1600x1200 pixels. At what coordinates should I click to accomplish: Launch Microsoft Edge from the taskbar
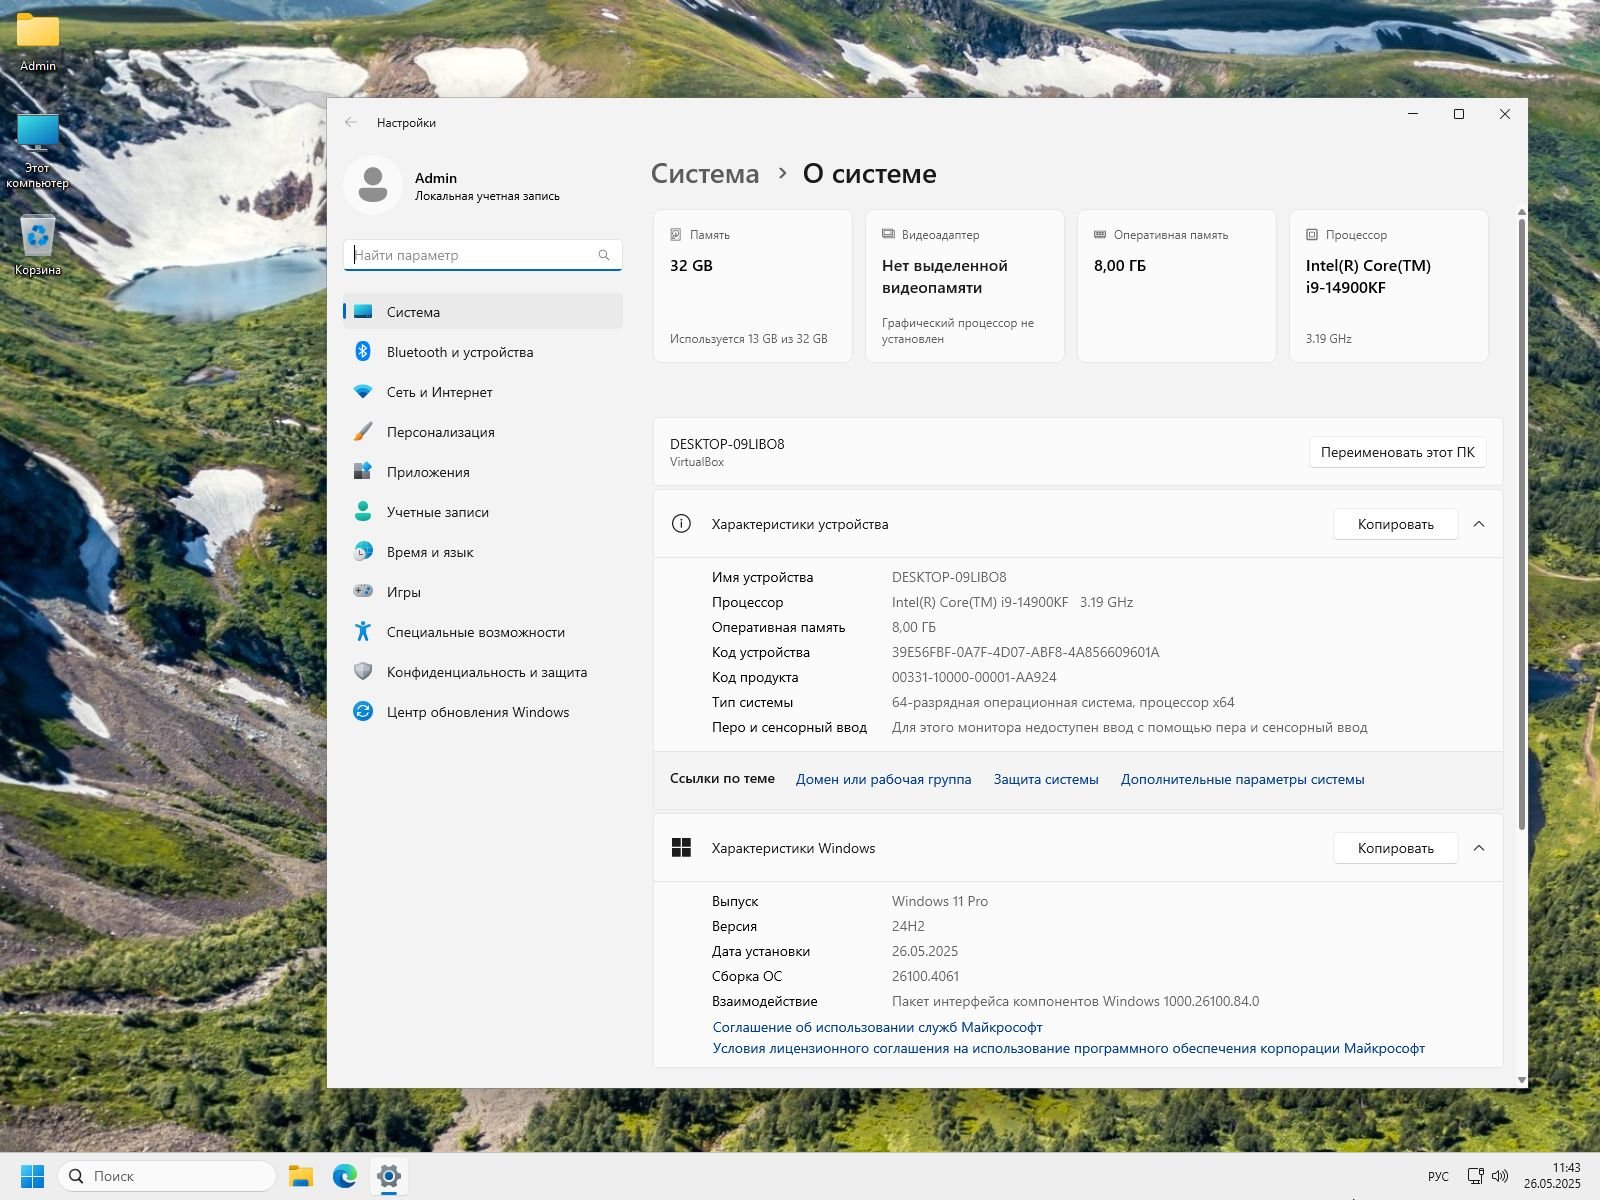pyautogui.click(x=345, y=1176)
